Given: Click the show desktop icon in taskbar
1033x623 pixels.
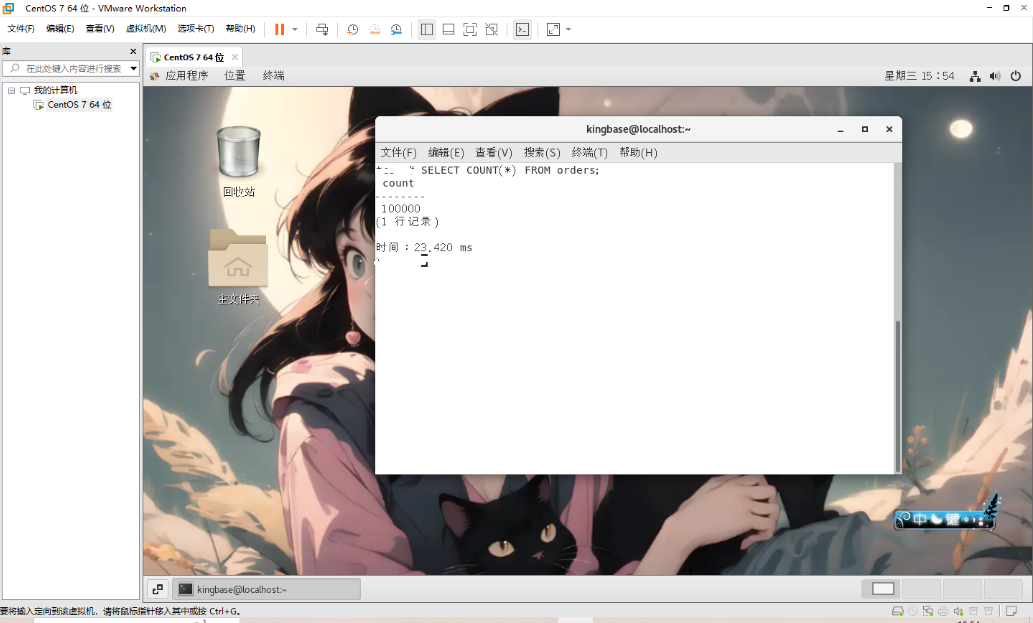Looking at the screenshot, I should pyautogui.click(x=157, y=589).
